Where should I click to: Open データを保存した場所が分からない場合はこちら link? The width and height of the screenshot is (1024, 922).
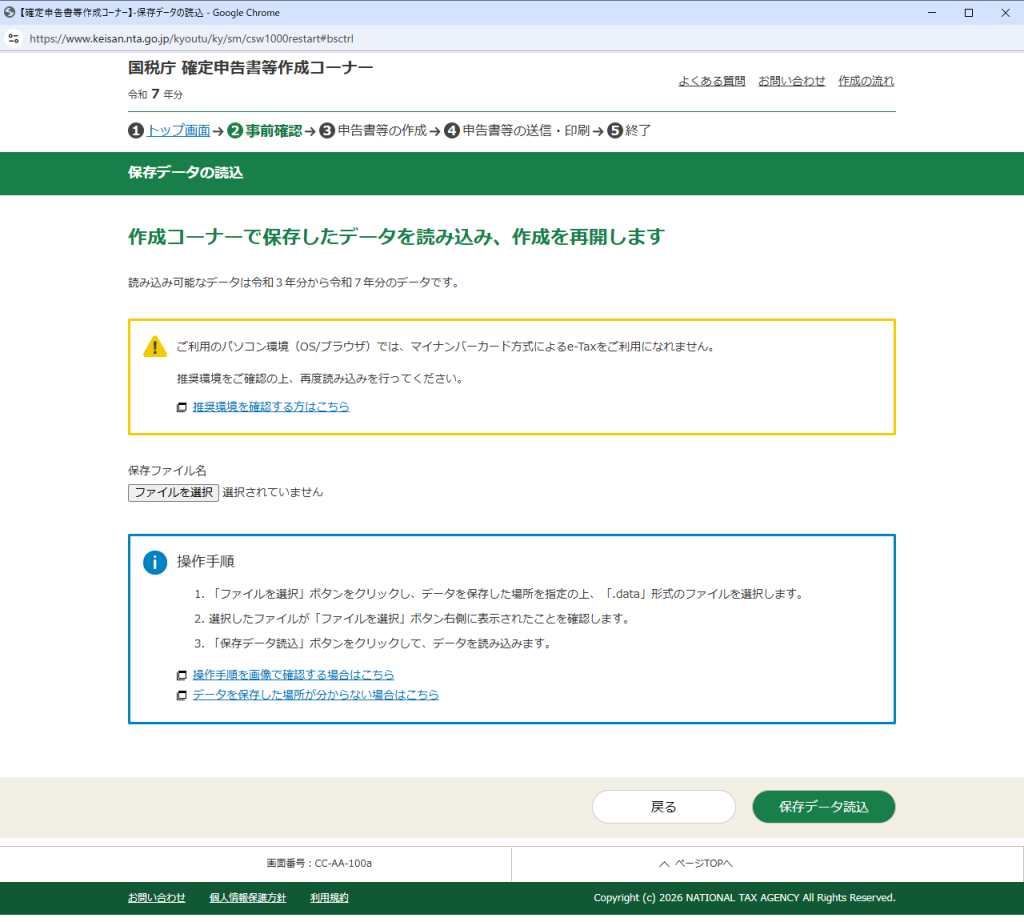click(315, 695)
